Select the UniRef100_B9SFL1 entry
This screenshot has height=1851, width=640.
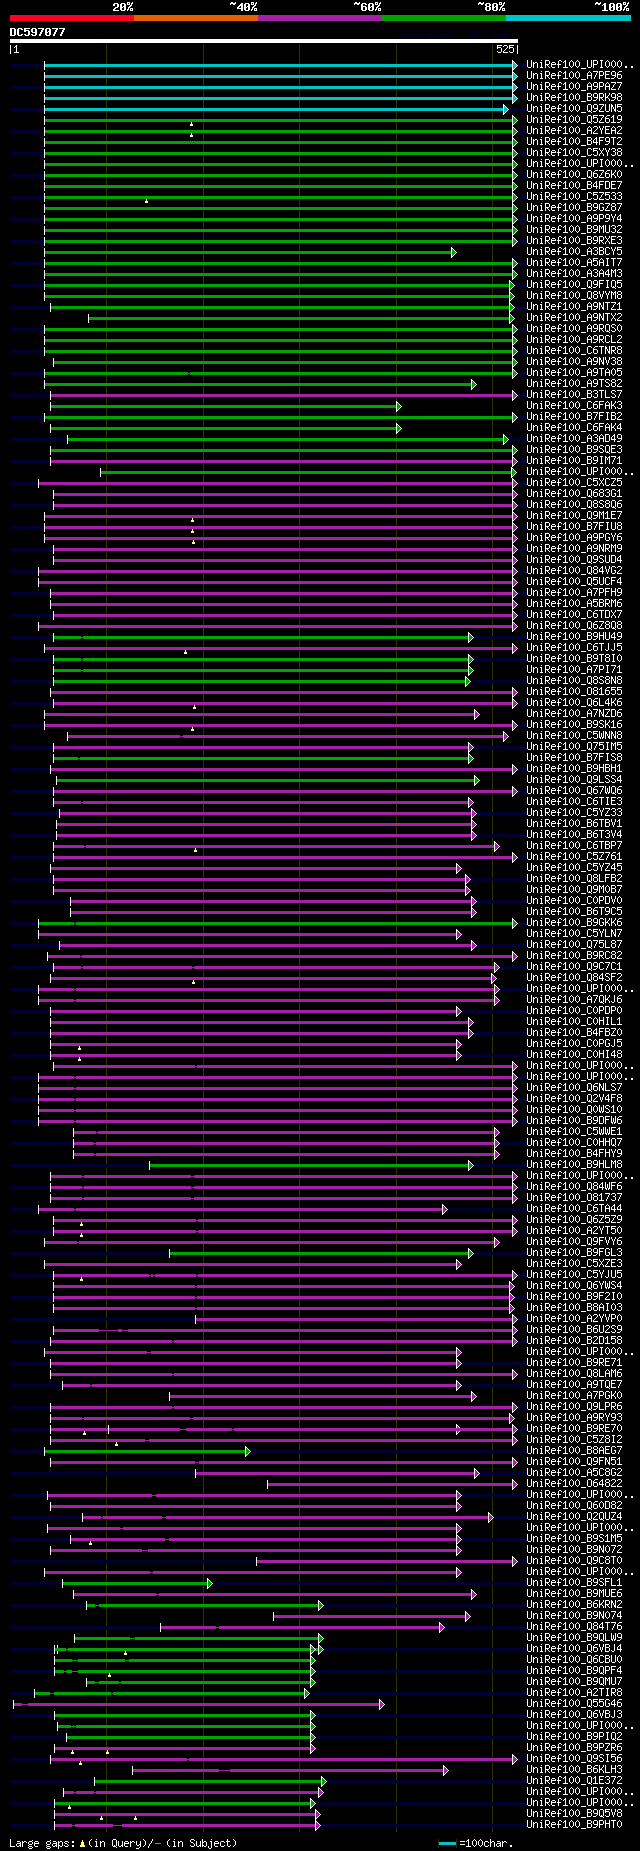click(574, 1583)
